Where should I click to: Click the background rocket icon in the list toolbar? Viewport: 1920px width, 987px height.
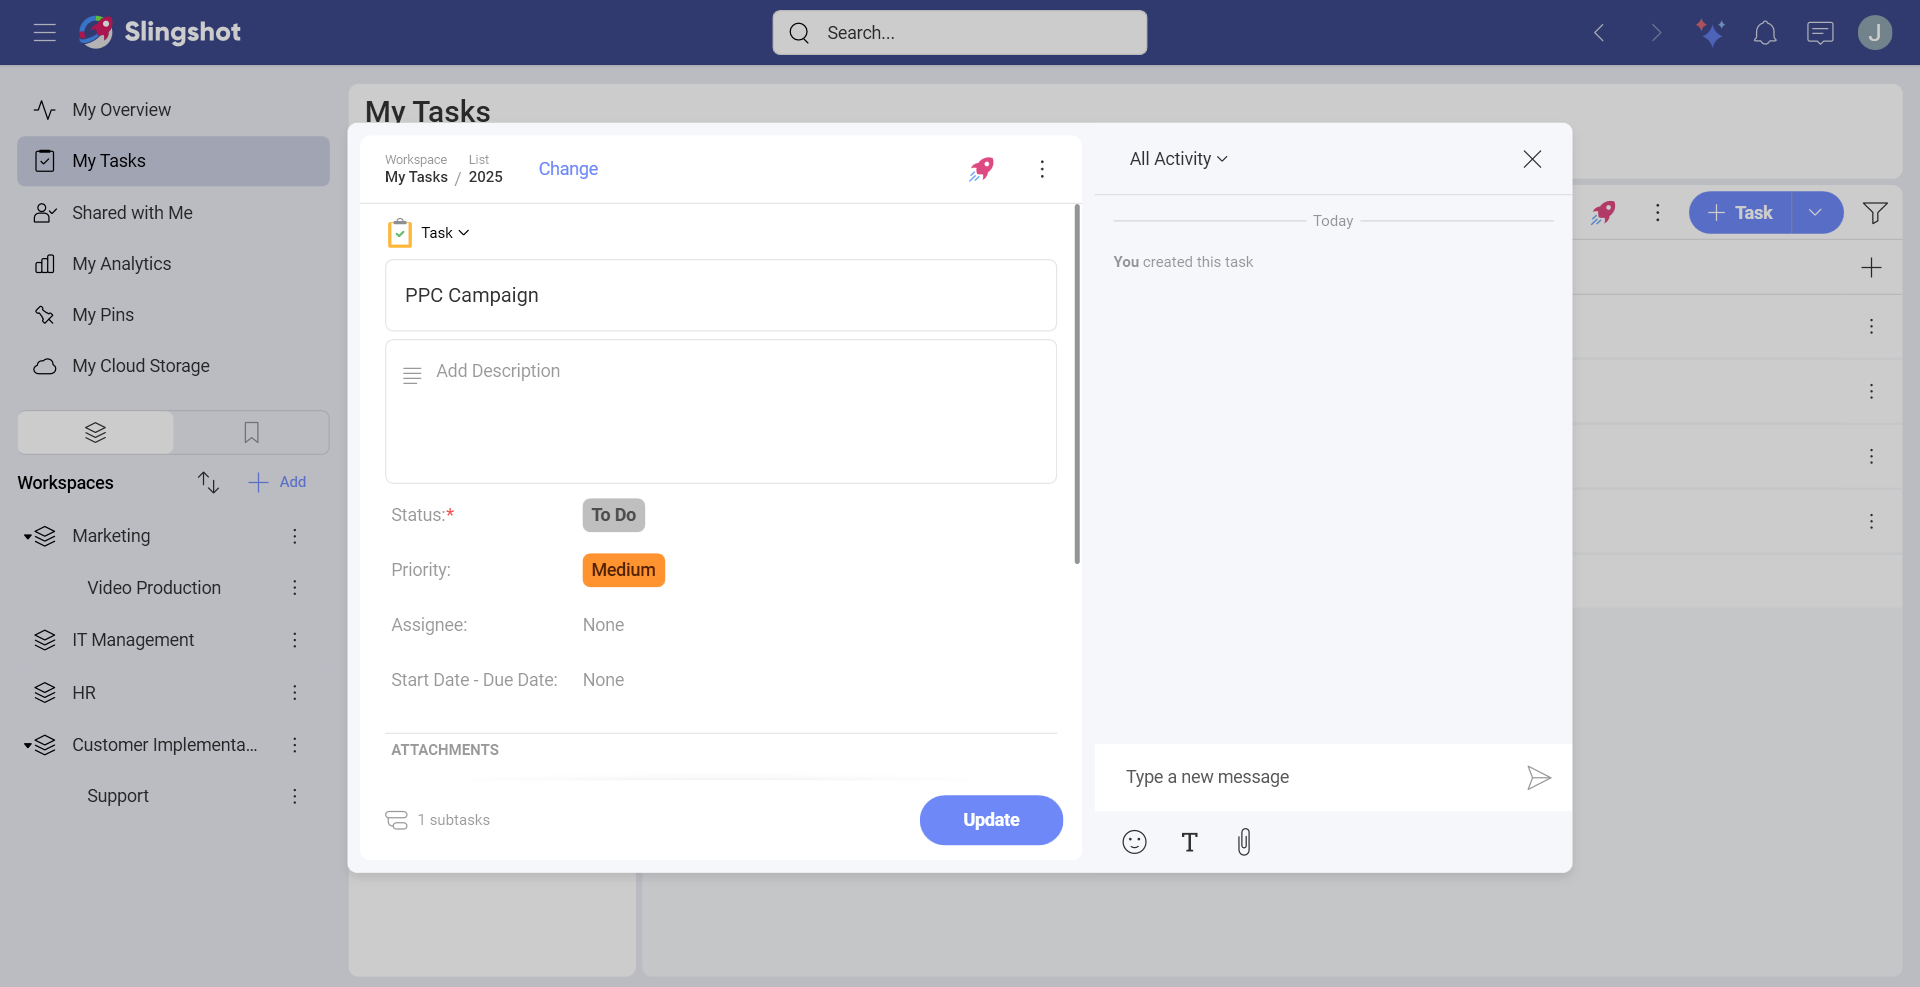point(1603,213)
